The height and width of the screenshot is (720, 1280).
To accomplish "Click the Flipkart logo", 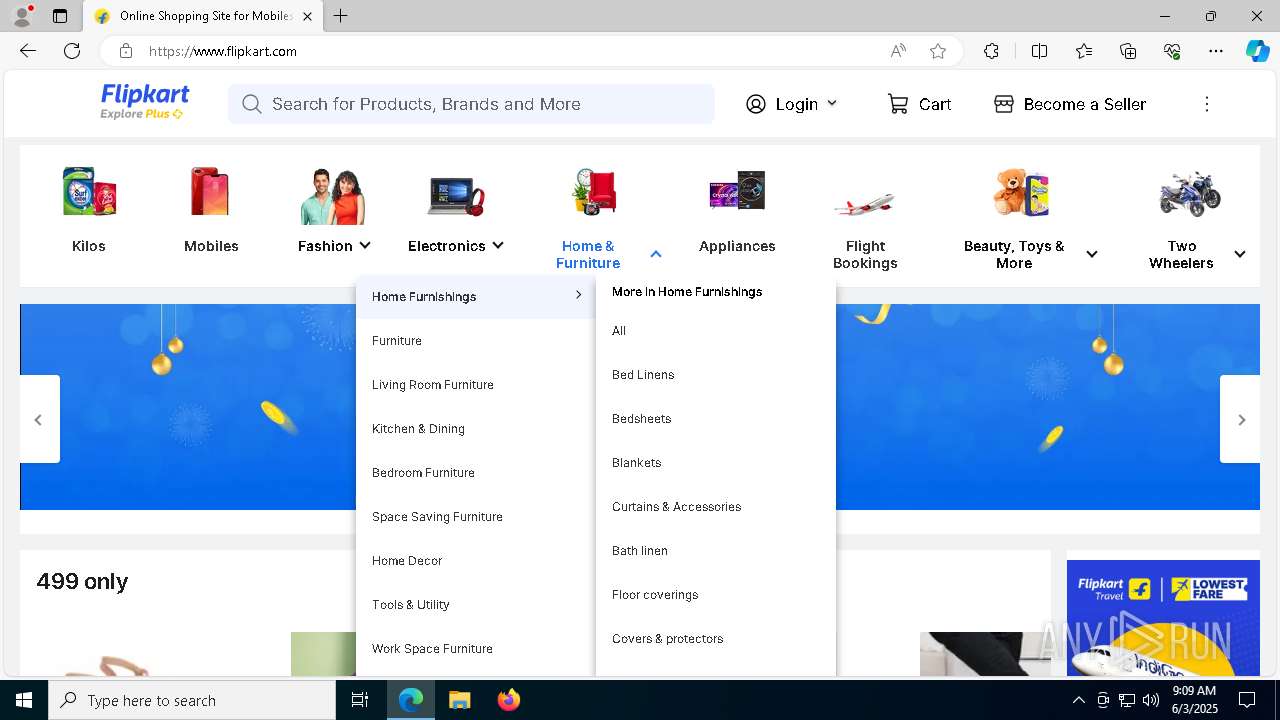I will pyautogui.click(x=144, y=102).
